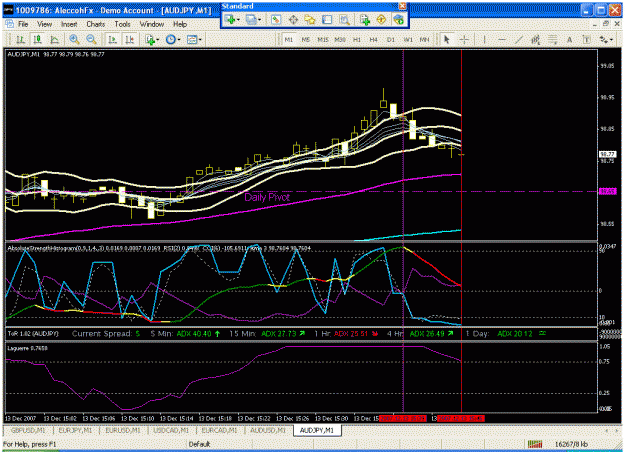Activate the MN timeframe
This screenshot has height=452, width=625.
tap(425, 39)
